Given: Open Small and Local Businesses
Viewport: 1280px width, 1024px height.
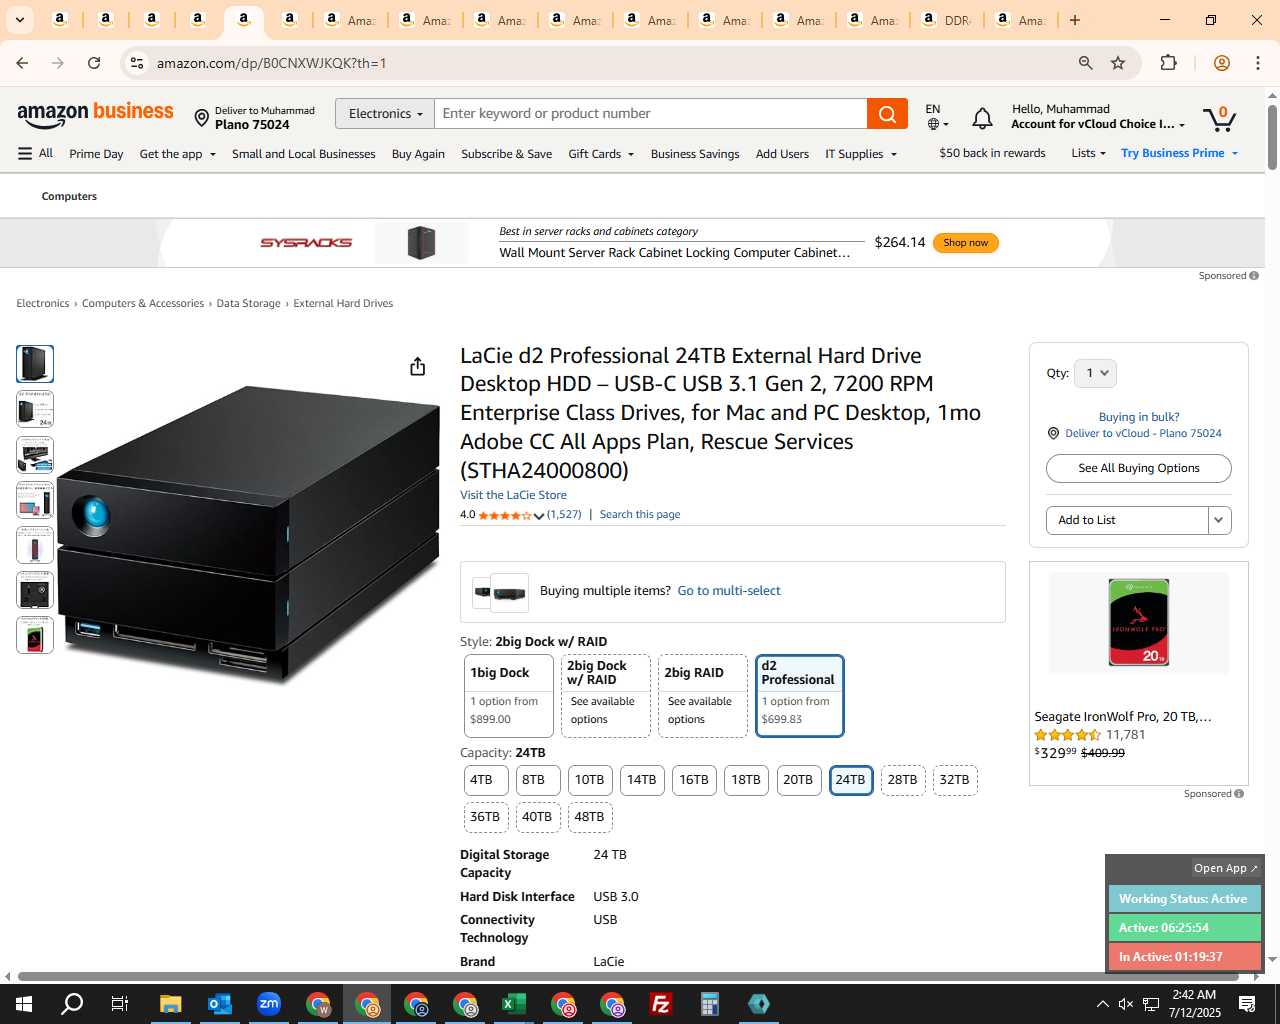Looking at the screenshot, I should pos(304,154).
